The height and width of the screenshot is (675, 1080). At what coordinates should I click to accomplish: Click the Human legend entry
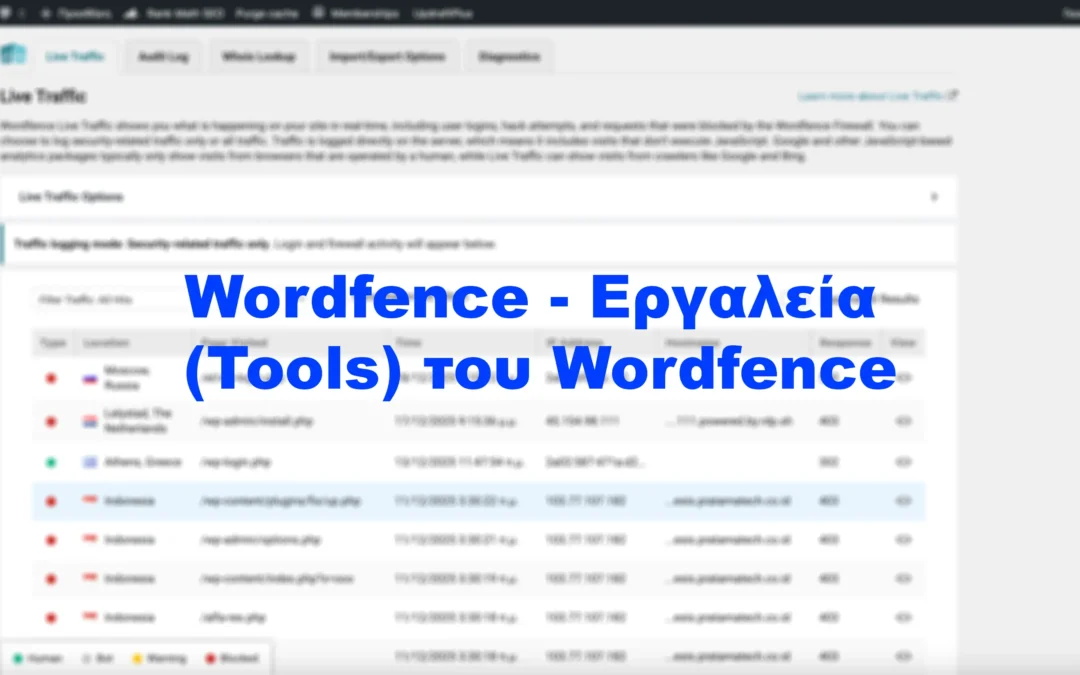point(38,658)
